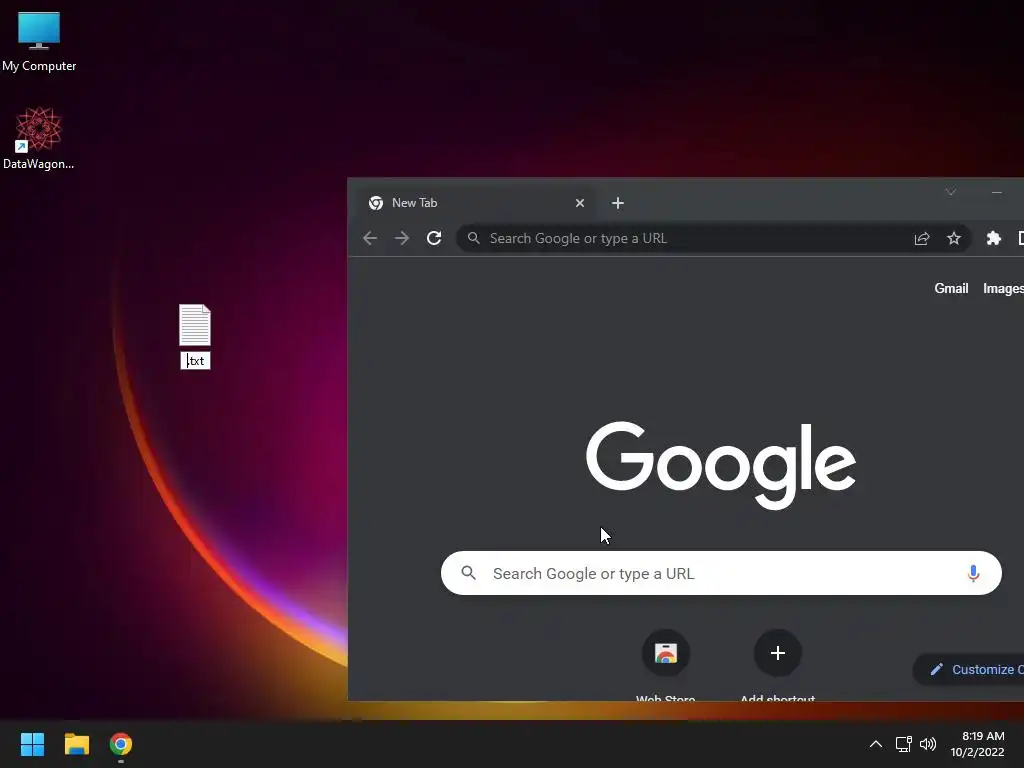
Task: Open Chrome Extensions puzzle icon
Action: [993, 238]
